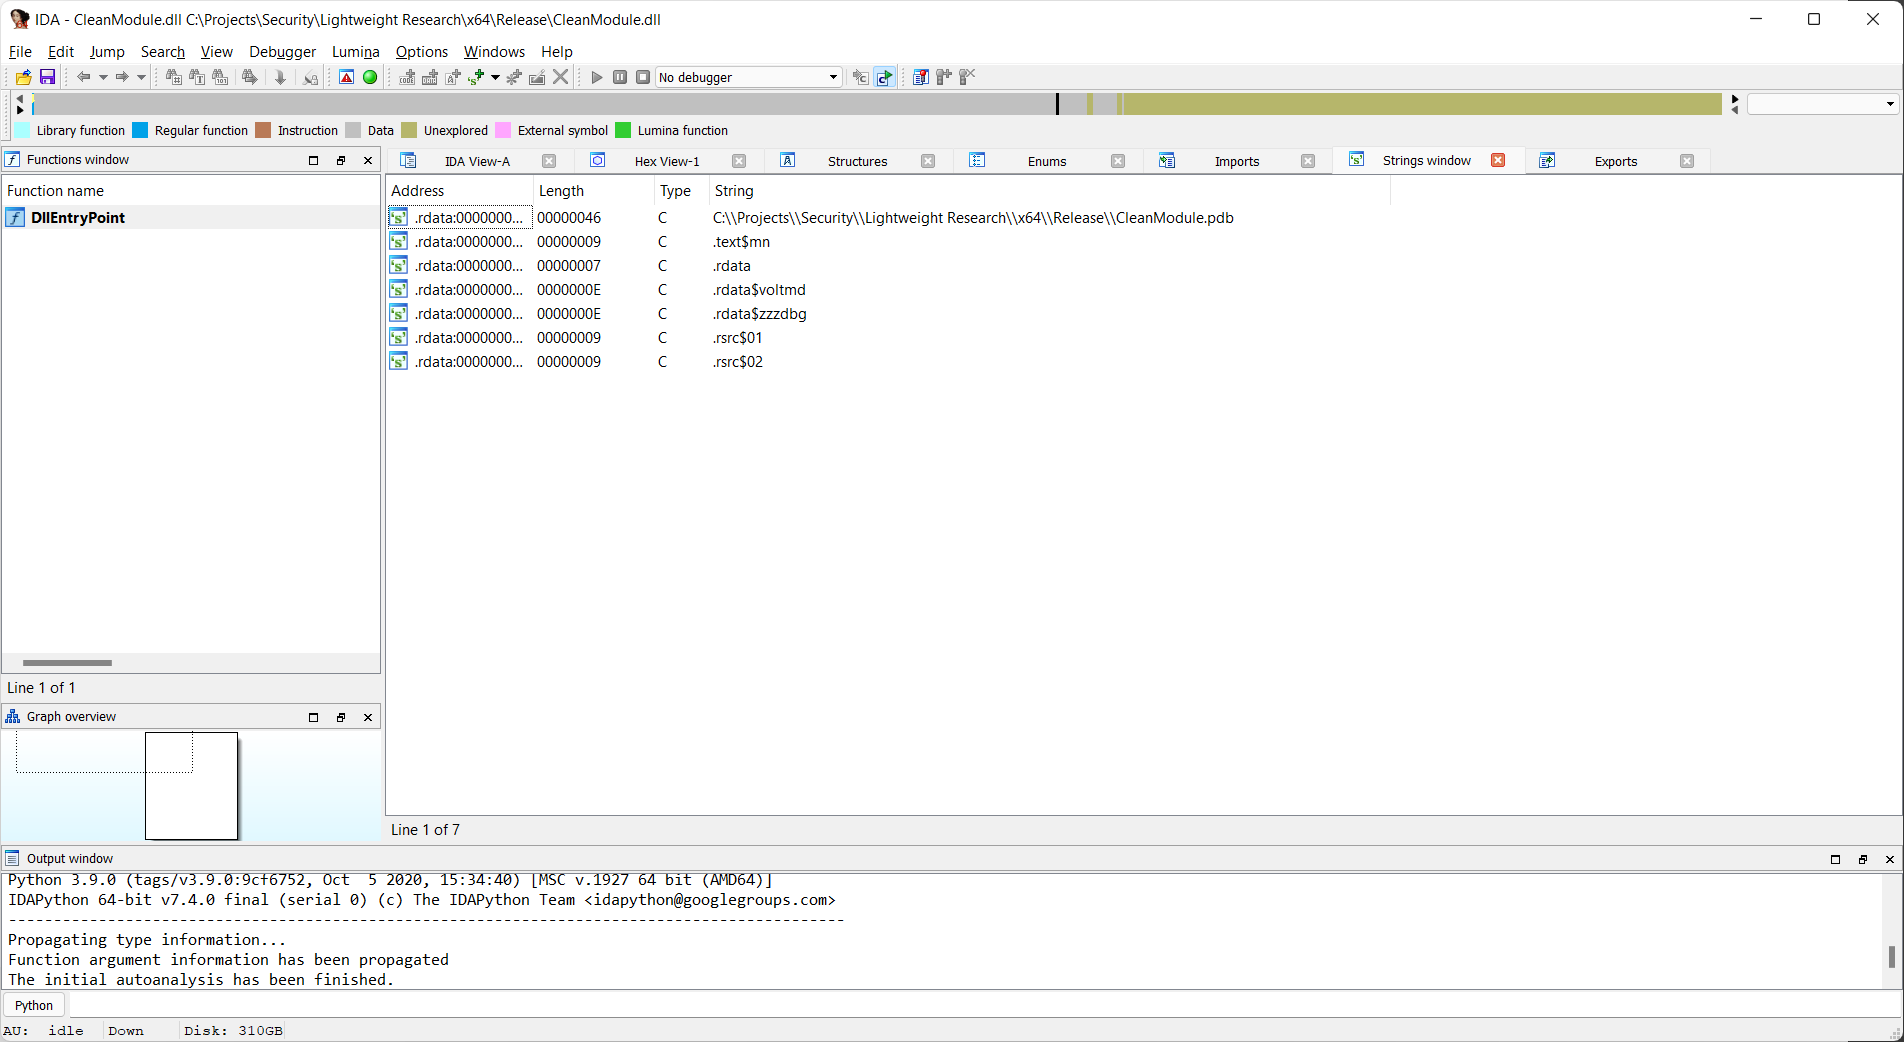Sort strings by String column header
Viewport: 1904px width, 1042px height.
coord(1049,190)
